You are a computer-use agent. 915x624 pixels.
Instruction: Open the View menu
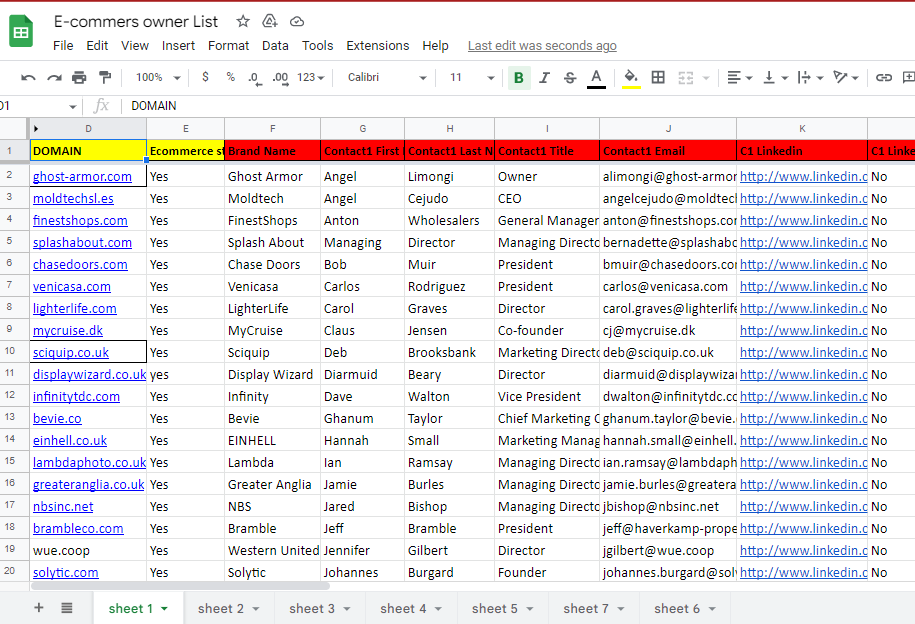pyautogui.click(x=135, y=46)
